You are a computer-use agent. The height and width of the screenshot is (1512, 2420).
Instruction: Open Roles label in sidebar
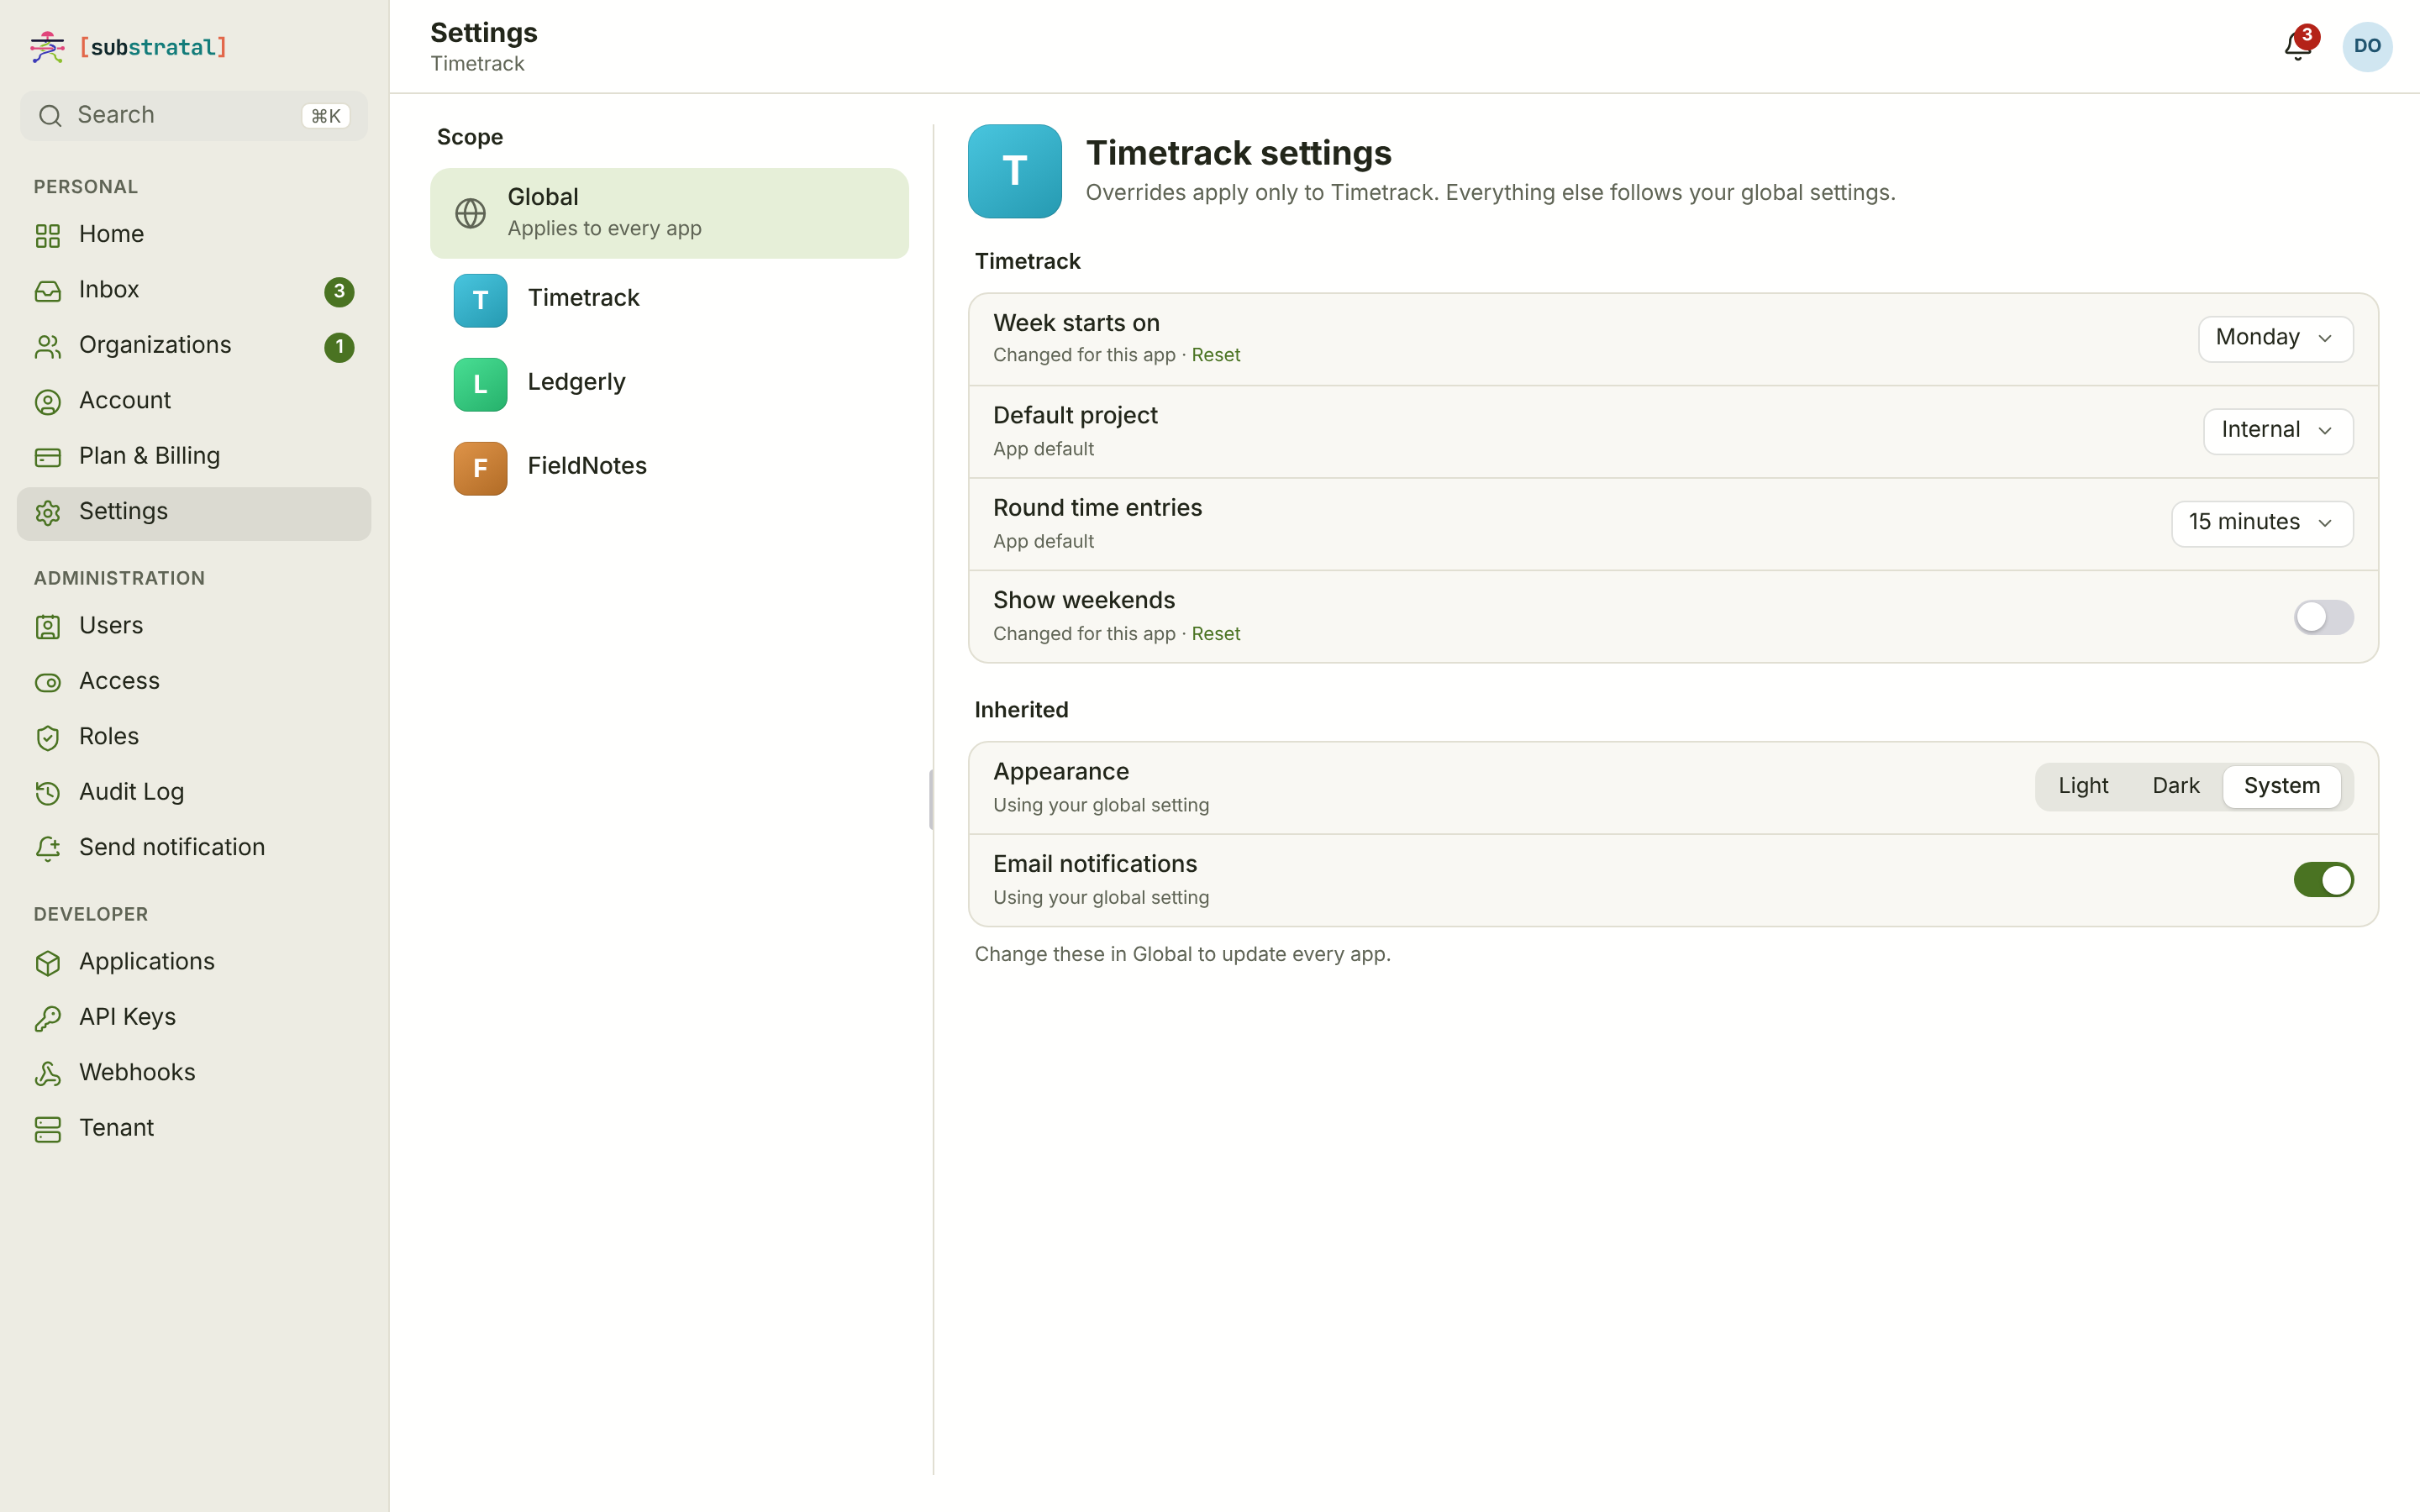click(x=109, y=737)
